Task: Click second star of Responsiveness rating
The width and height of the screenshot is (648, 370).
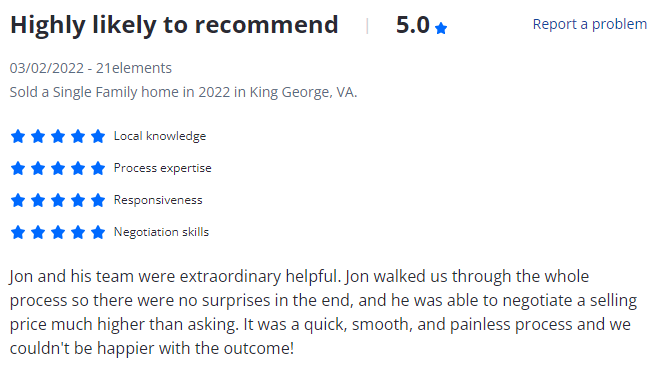Action: click(x=38, y=200)
